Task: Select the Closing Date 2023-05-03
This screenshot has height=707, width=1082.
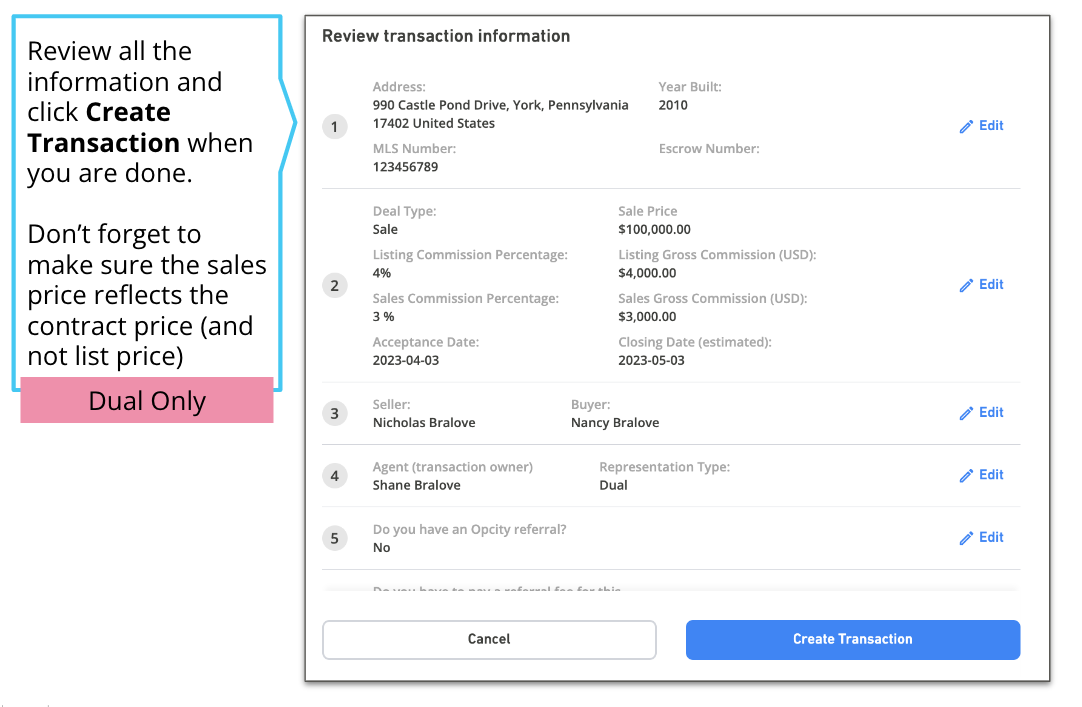Action: pos(651,360)
